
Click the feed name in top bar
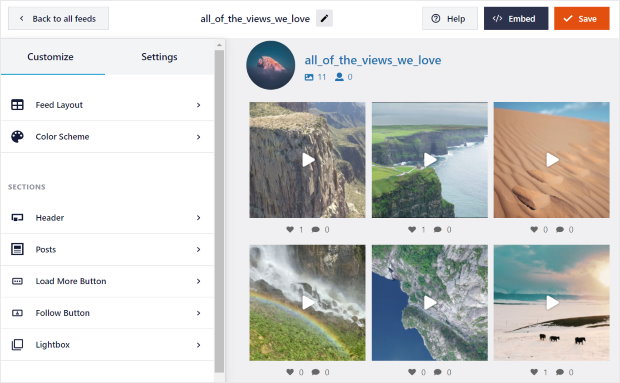tap(255, 19)
